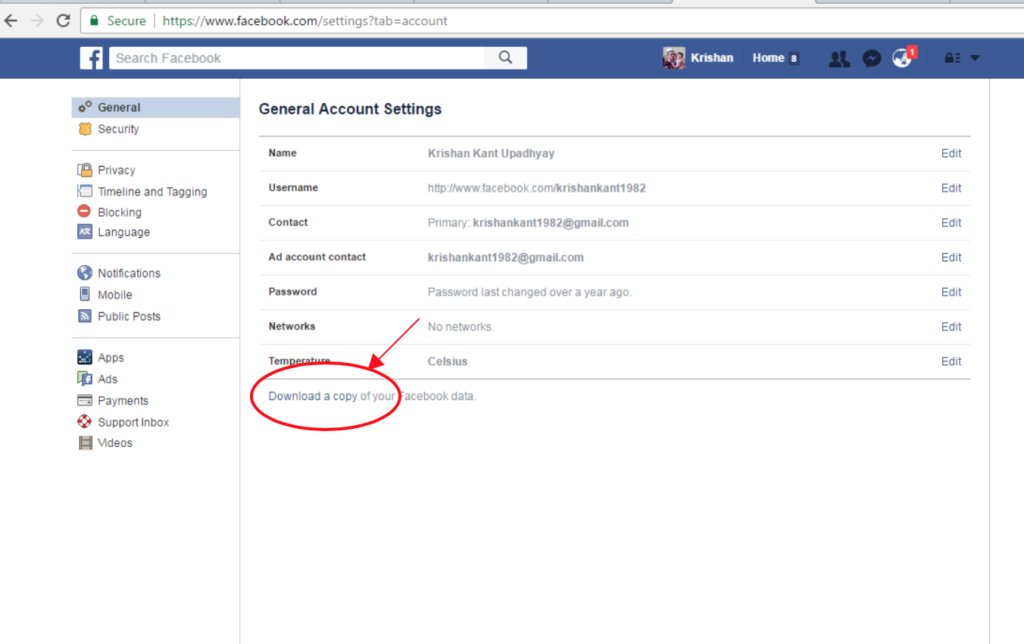This screenshot has height=644, width=1024.
Task: Open the Support Inbox lifebuoy icon
Action: [x=85, y=422]
